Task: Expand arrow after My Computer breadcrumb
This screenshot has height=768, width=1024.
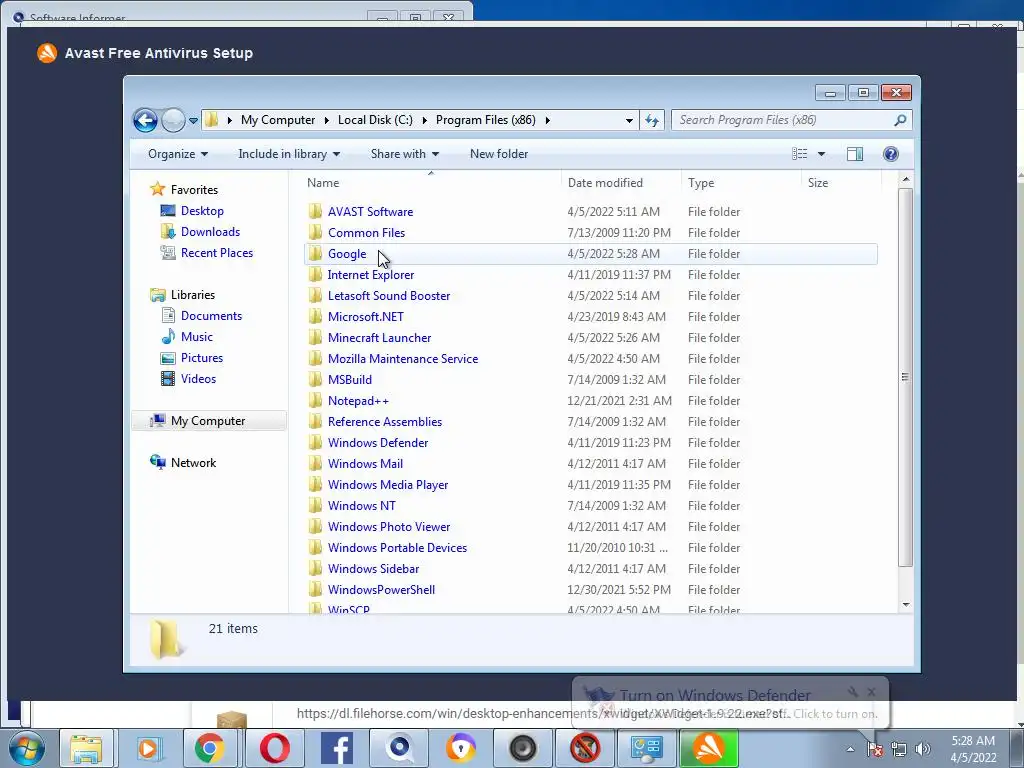Action: [327, 120]
